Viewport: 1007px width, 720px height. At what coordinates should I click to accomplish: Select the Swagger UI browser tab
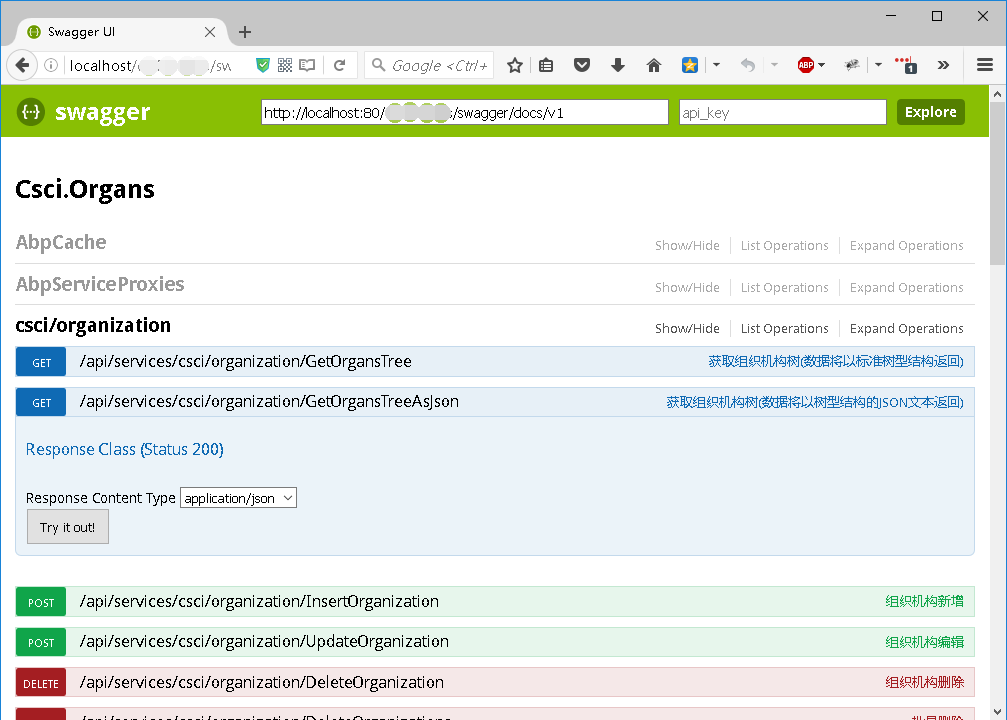119,31
